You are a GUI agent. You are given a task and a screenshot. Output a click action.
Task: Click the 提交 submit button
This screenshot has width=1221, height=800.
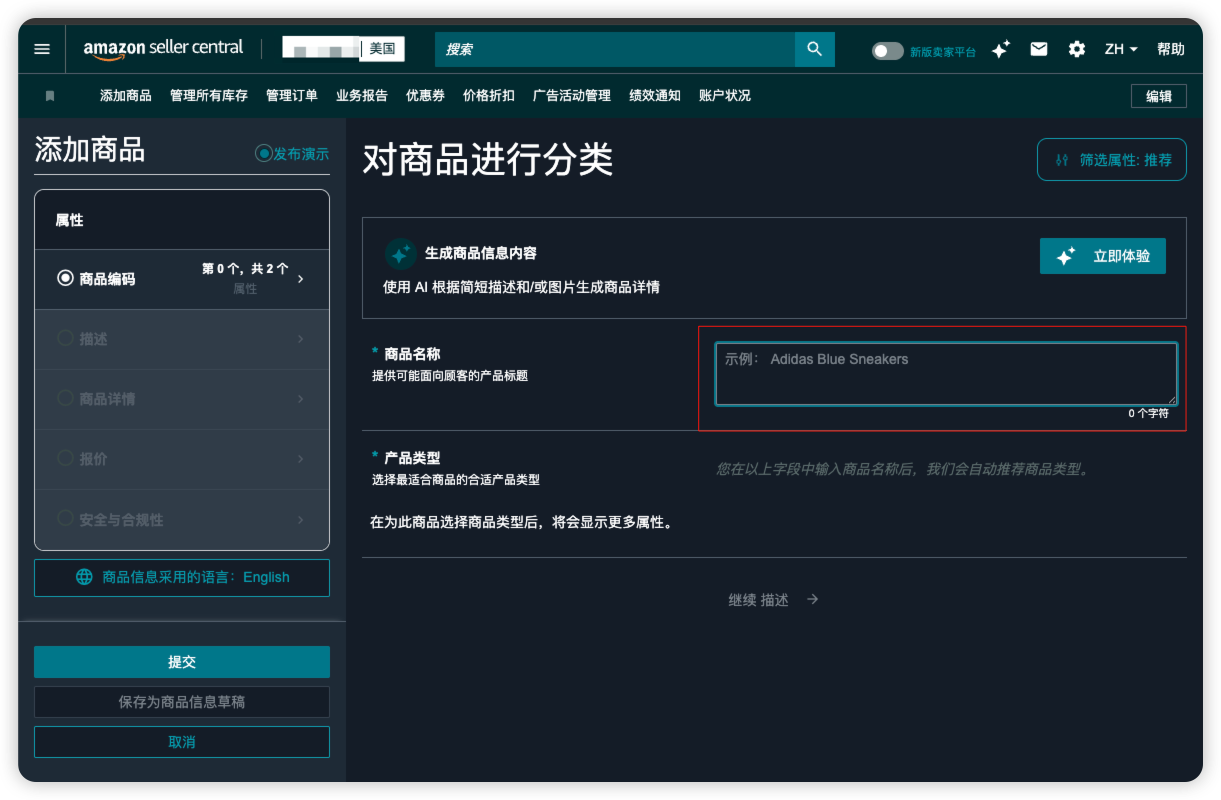tap(182, 662)
